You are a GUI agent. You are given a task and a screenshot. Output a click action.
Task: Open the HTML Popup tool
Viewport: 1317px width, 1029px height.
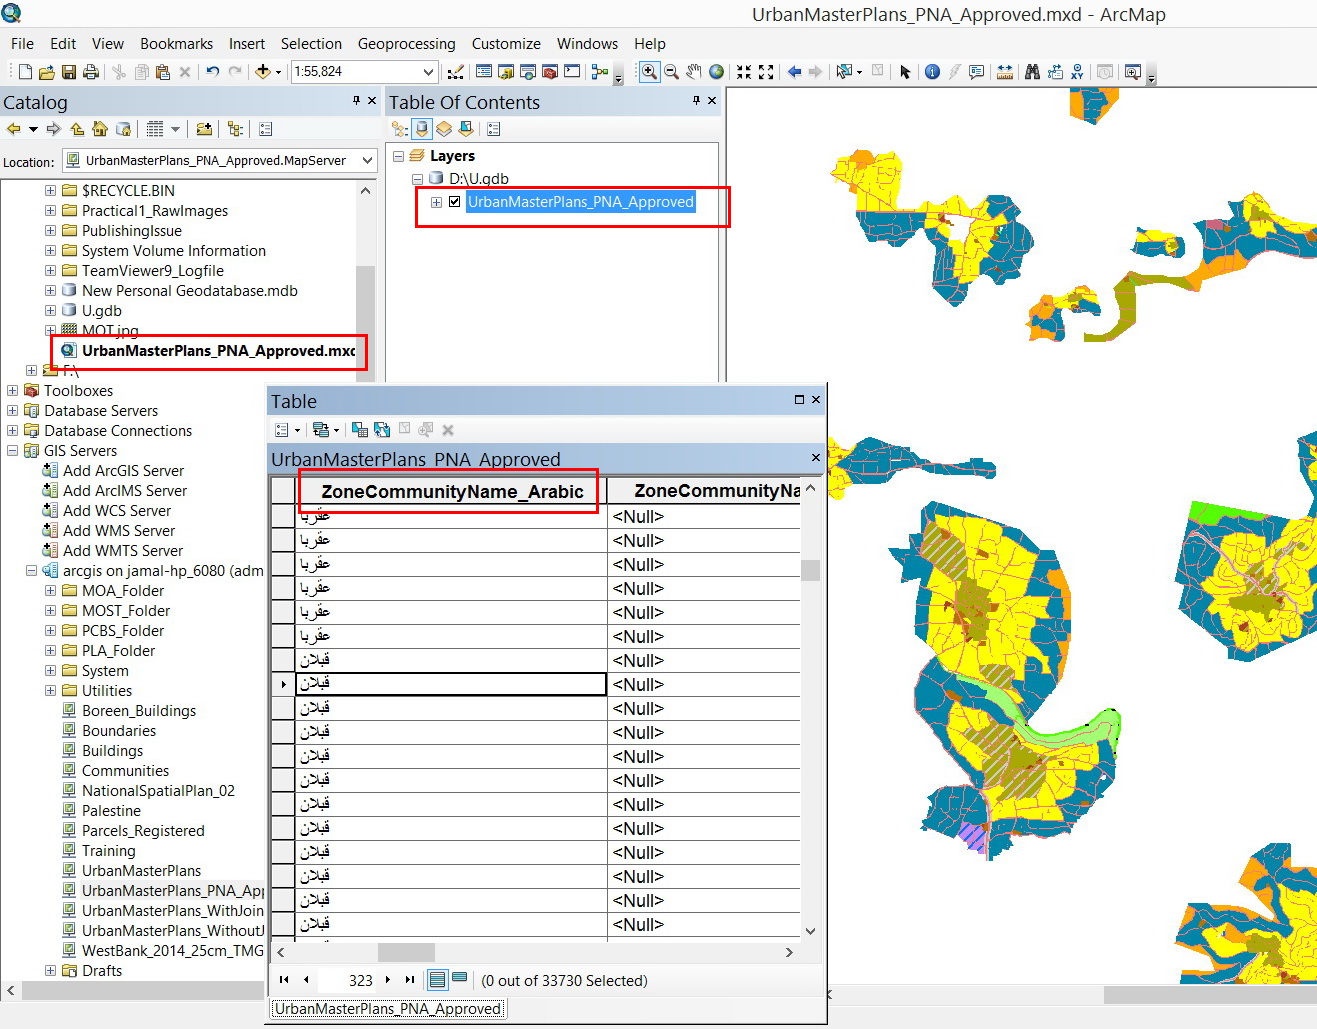[977, 72]
